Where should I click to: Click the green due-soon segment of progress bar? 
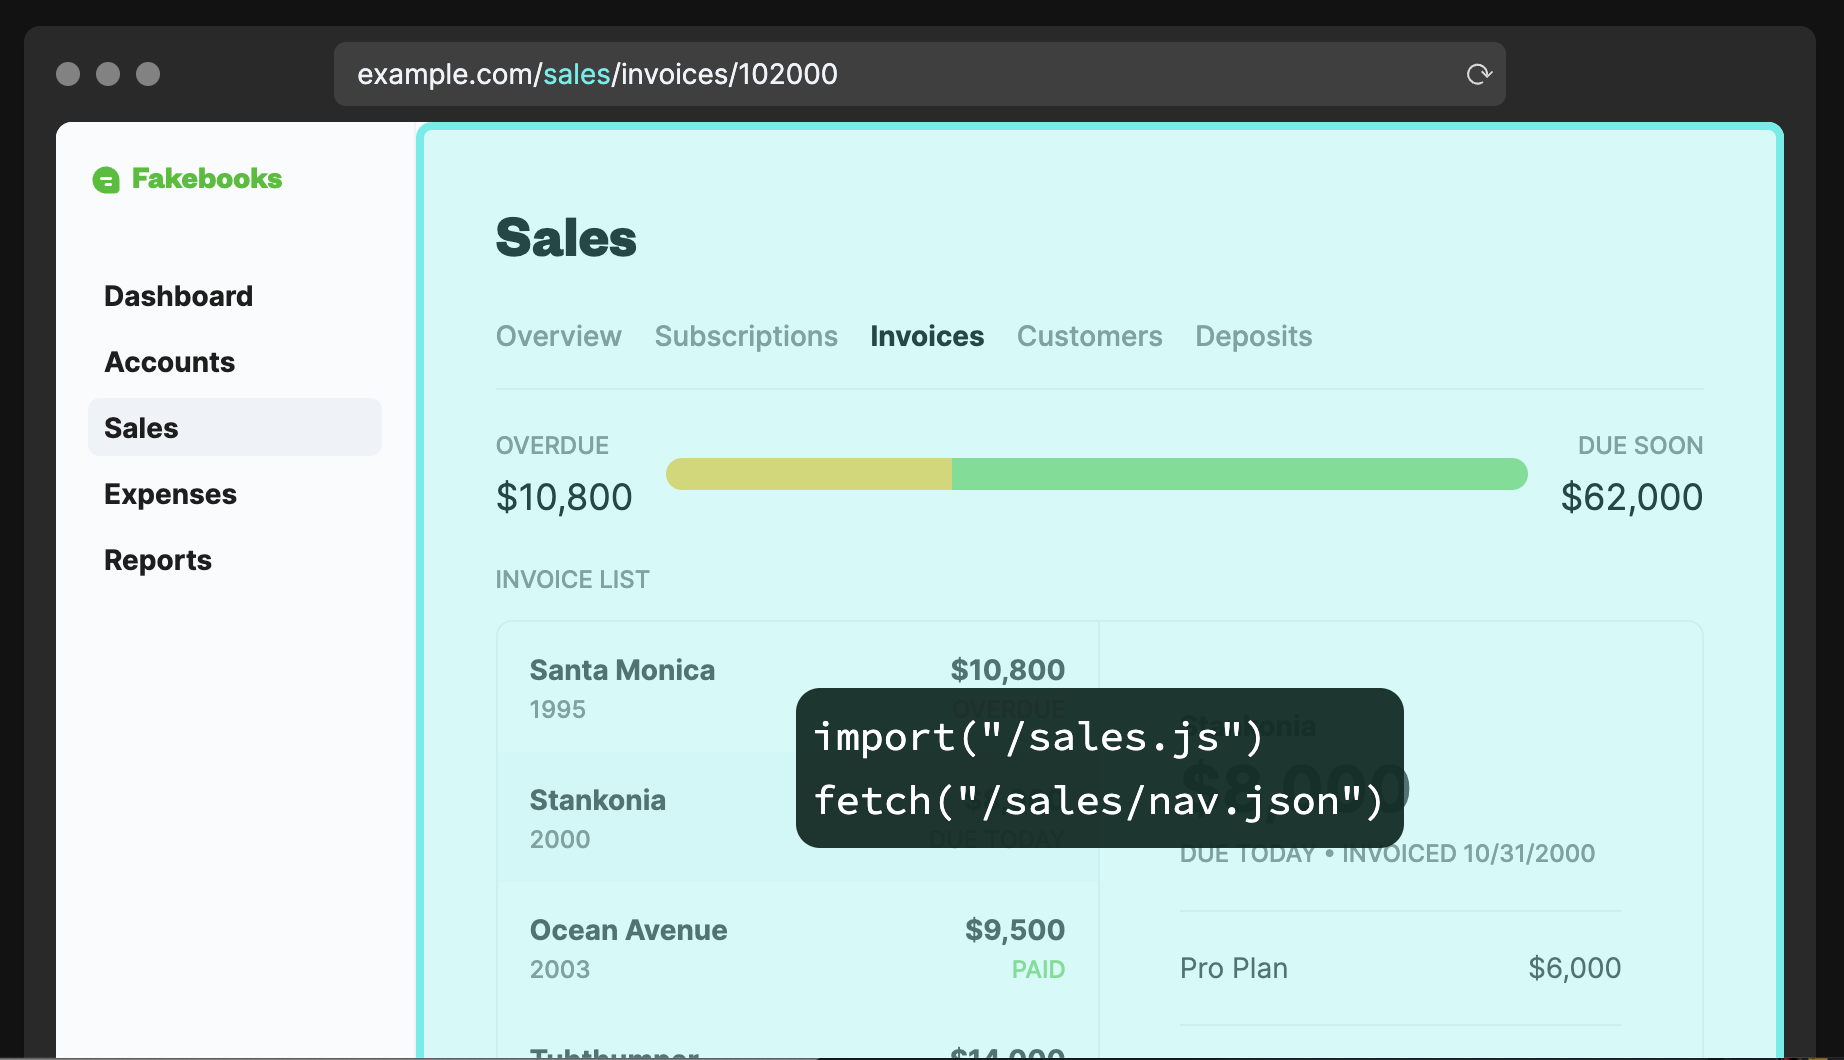(x=1238, y=474)
